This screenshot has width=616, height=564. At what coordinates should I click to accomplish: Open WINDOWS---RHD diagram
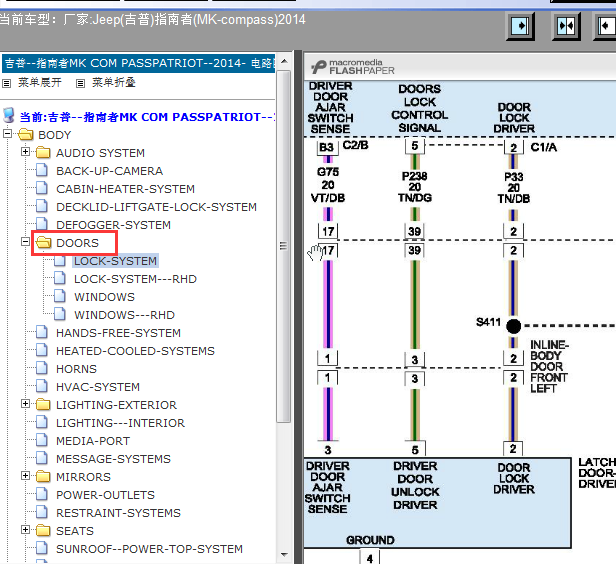124,315
